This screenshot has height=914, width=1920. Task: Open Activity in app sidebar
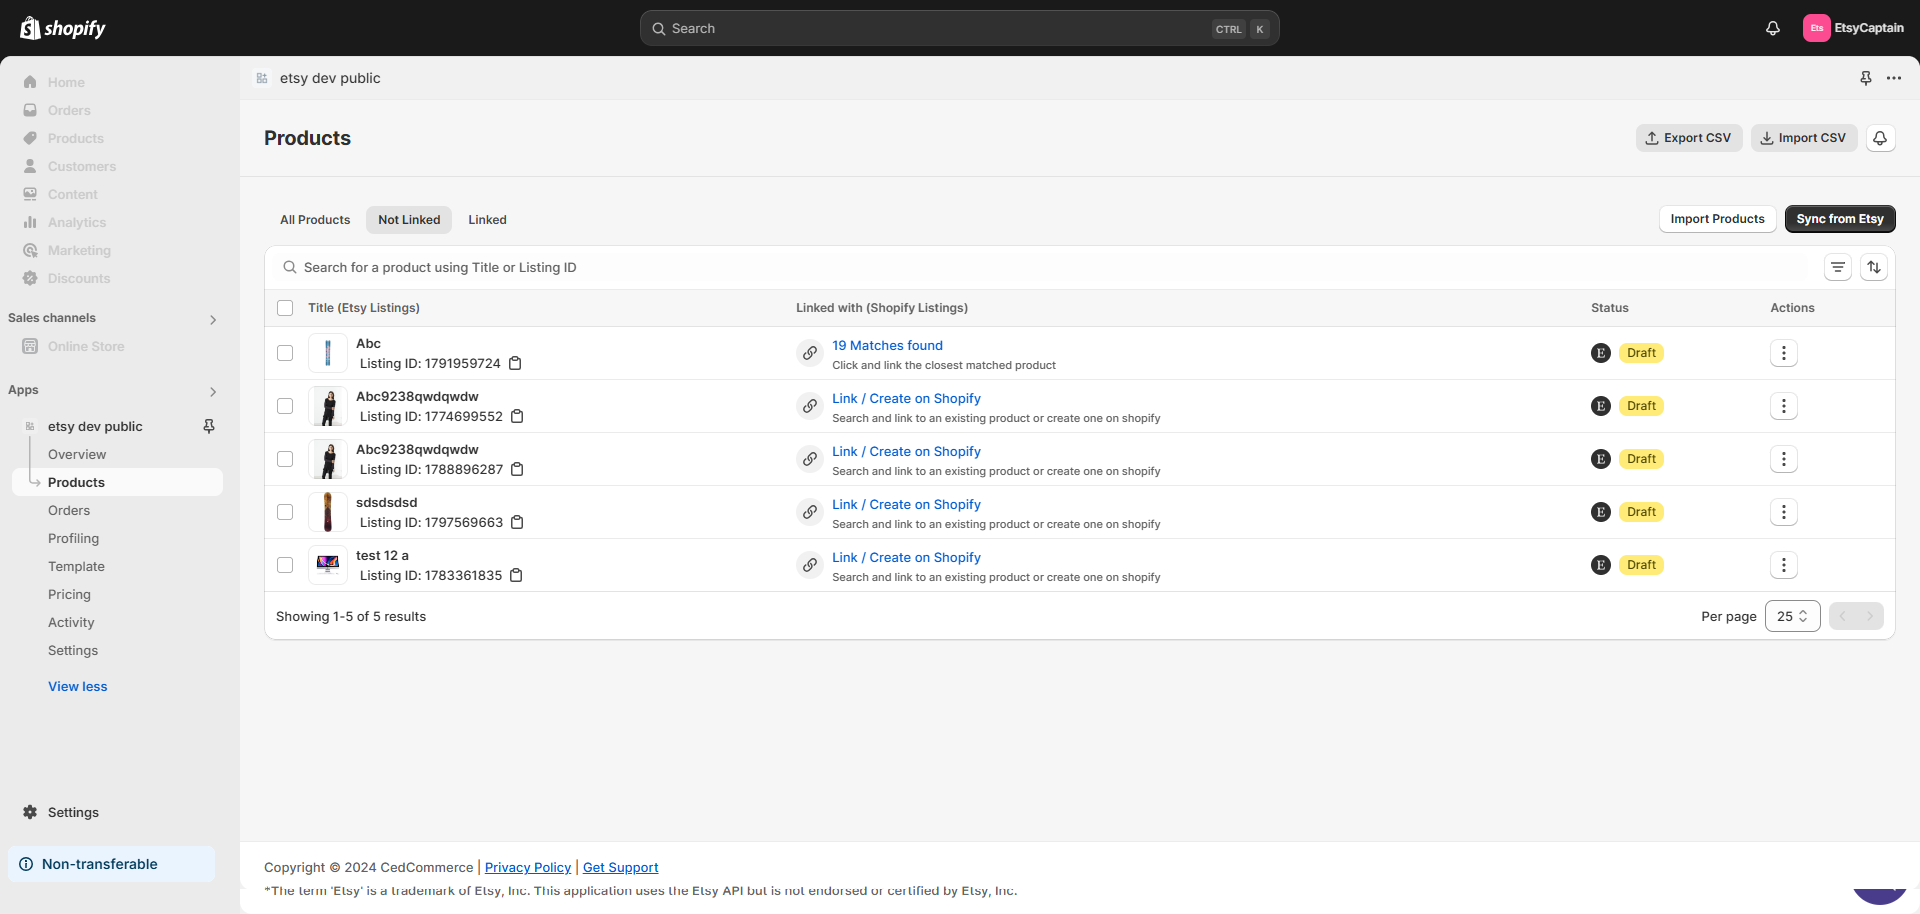pyautogui.click(x=71, y=622)
